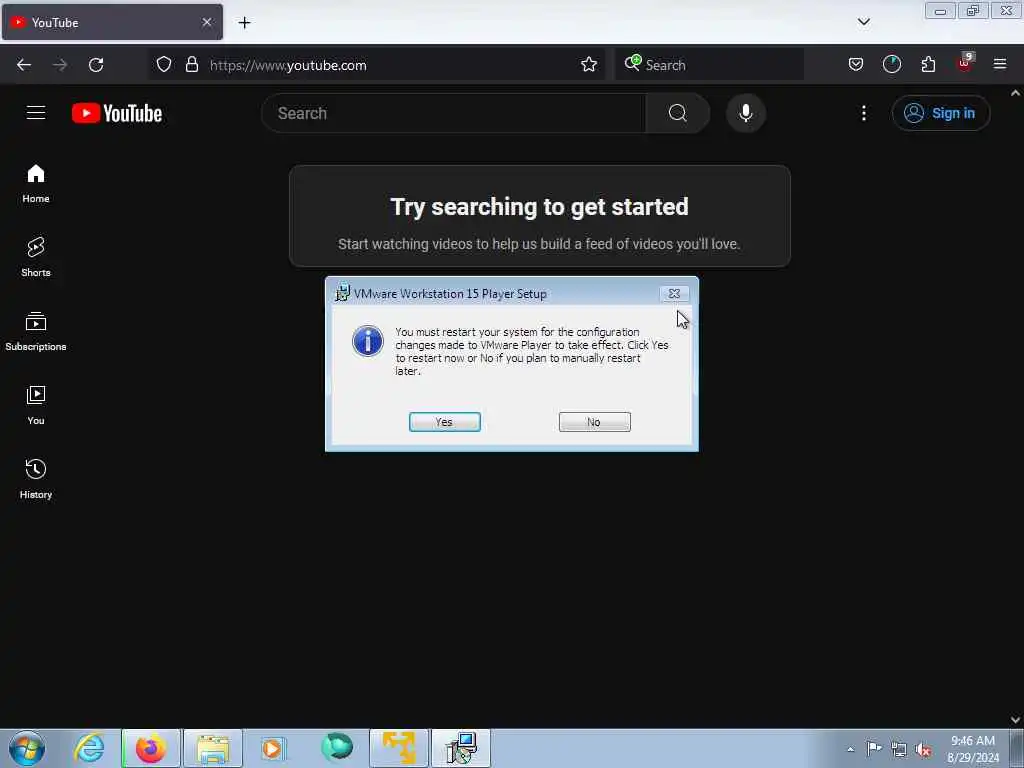Expand the list all tabs chevron
The height and width of the screenshot is (768, 1024).
pyautogui.click(x=863, y=22)
